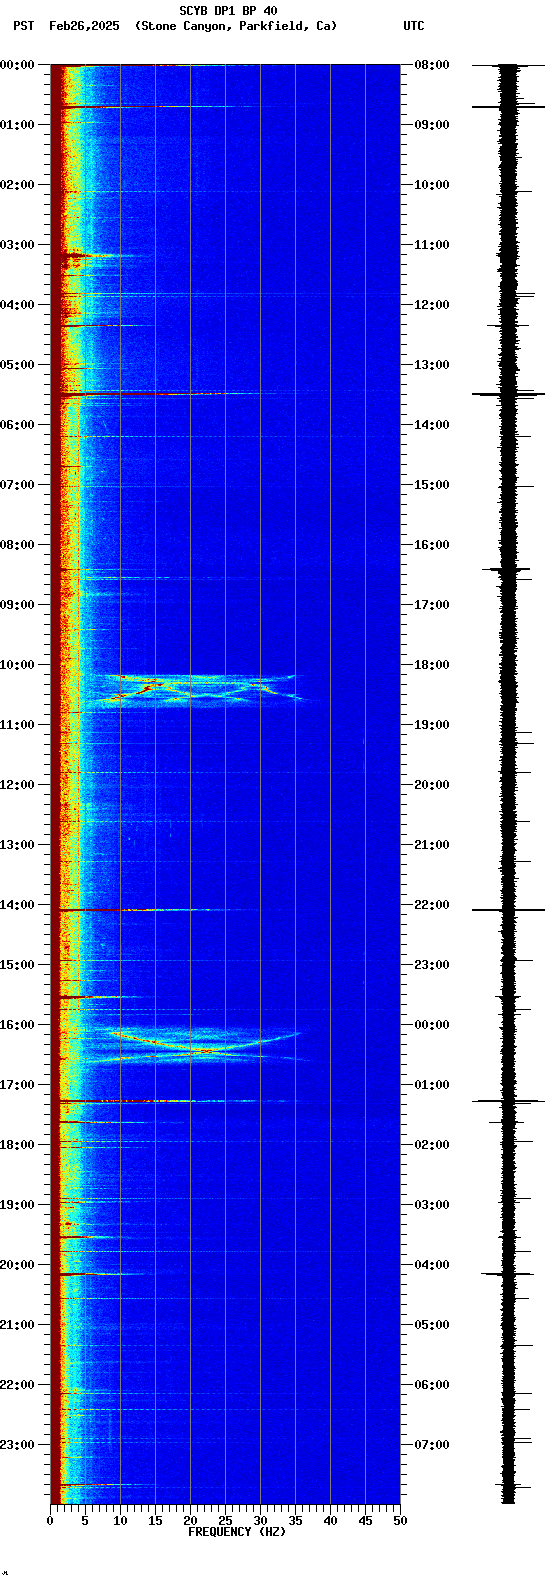Click the title text 'SCYB DP1 BP 40'
Image resolution: width=552 pixels, height=1584 pixels.
pyautogui.click(x=228, y=11)
